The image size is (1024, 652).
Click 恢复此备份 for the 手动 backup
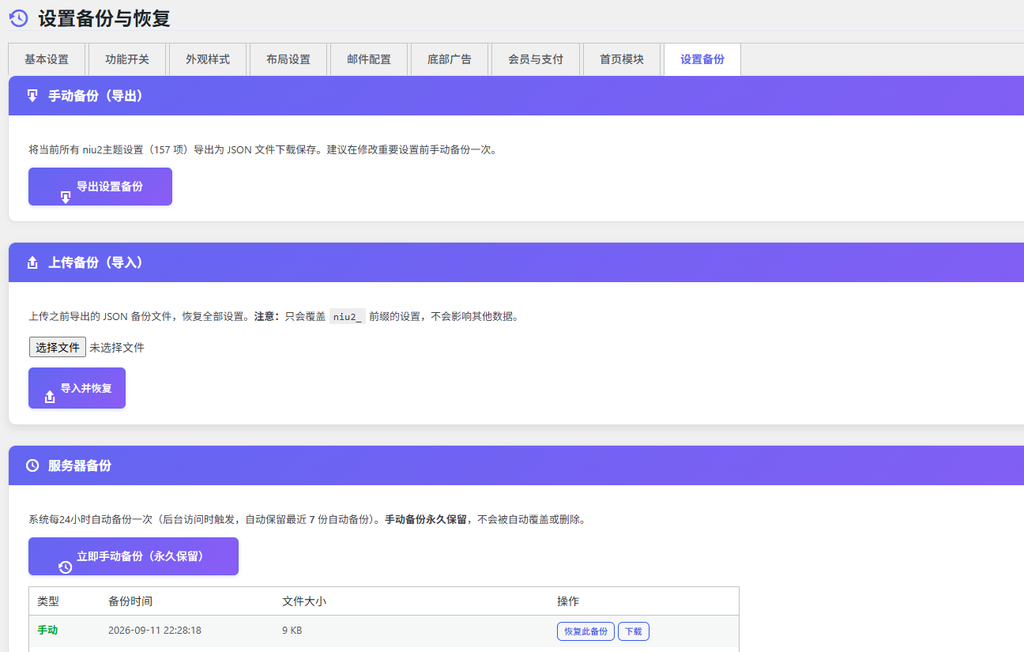(x=586, y=631)
